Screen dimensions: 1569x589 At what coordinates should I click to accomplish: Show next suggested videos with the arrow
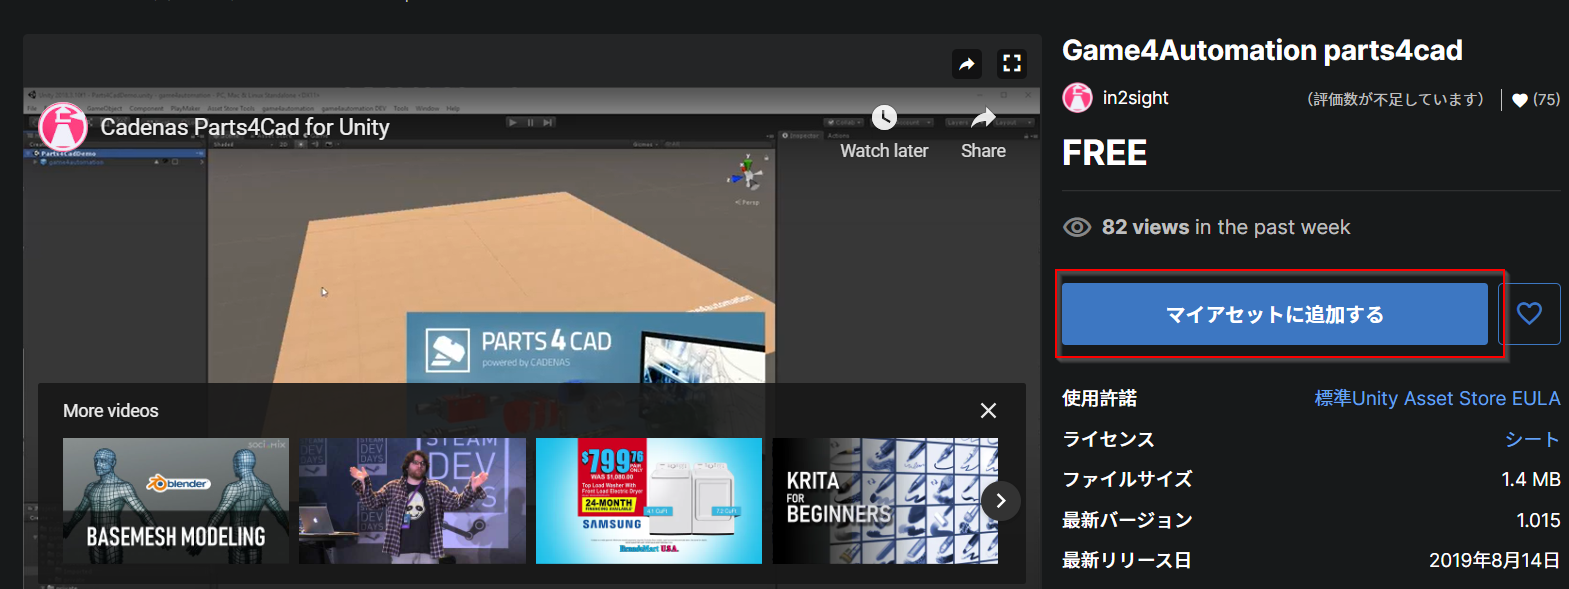coord(1000,501)
